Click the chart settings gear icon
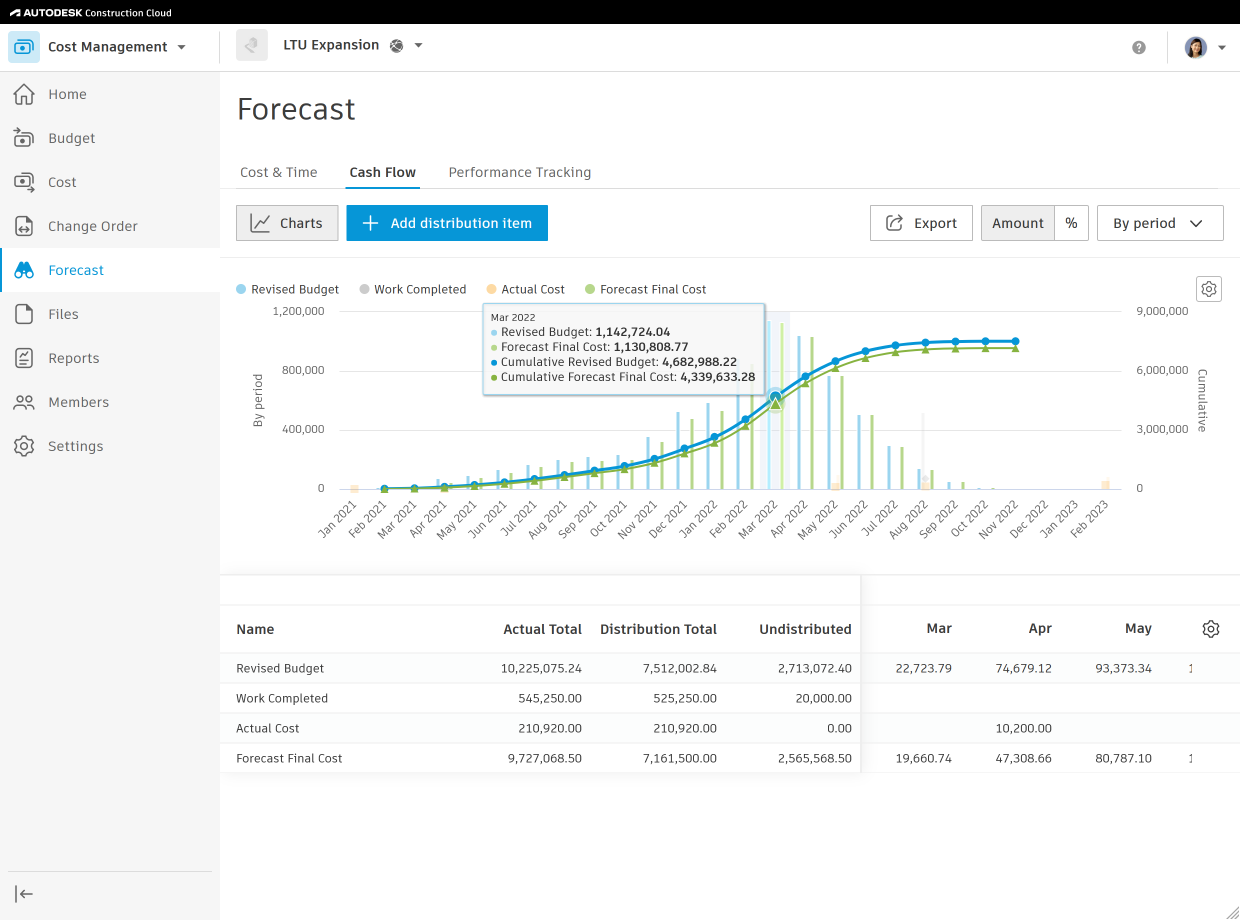Image resolution: width=1240 pixels, height=920 pixels. pyautogui.click(x=1209, y=289)
